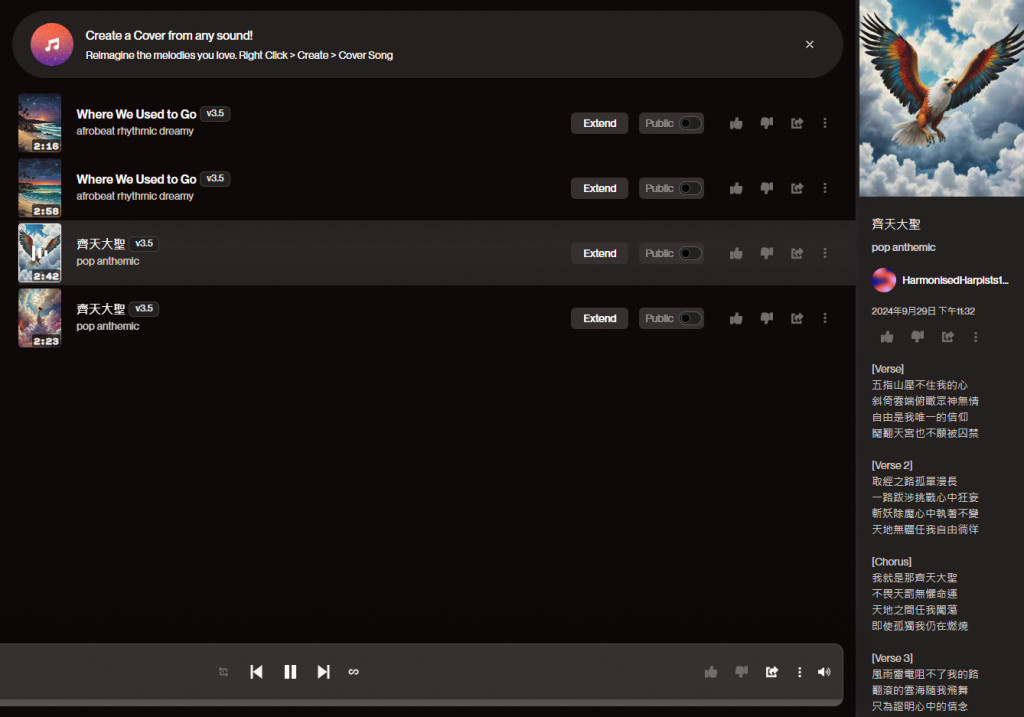Play the Where We Used to Go 2:58 thumbnail
Screen dimensions: 1024x717
(40, 188)
